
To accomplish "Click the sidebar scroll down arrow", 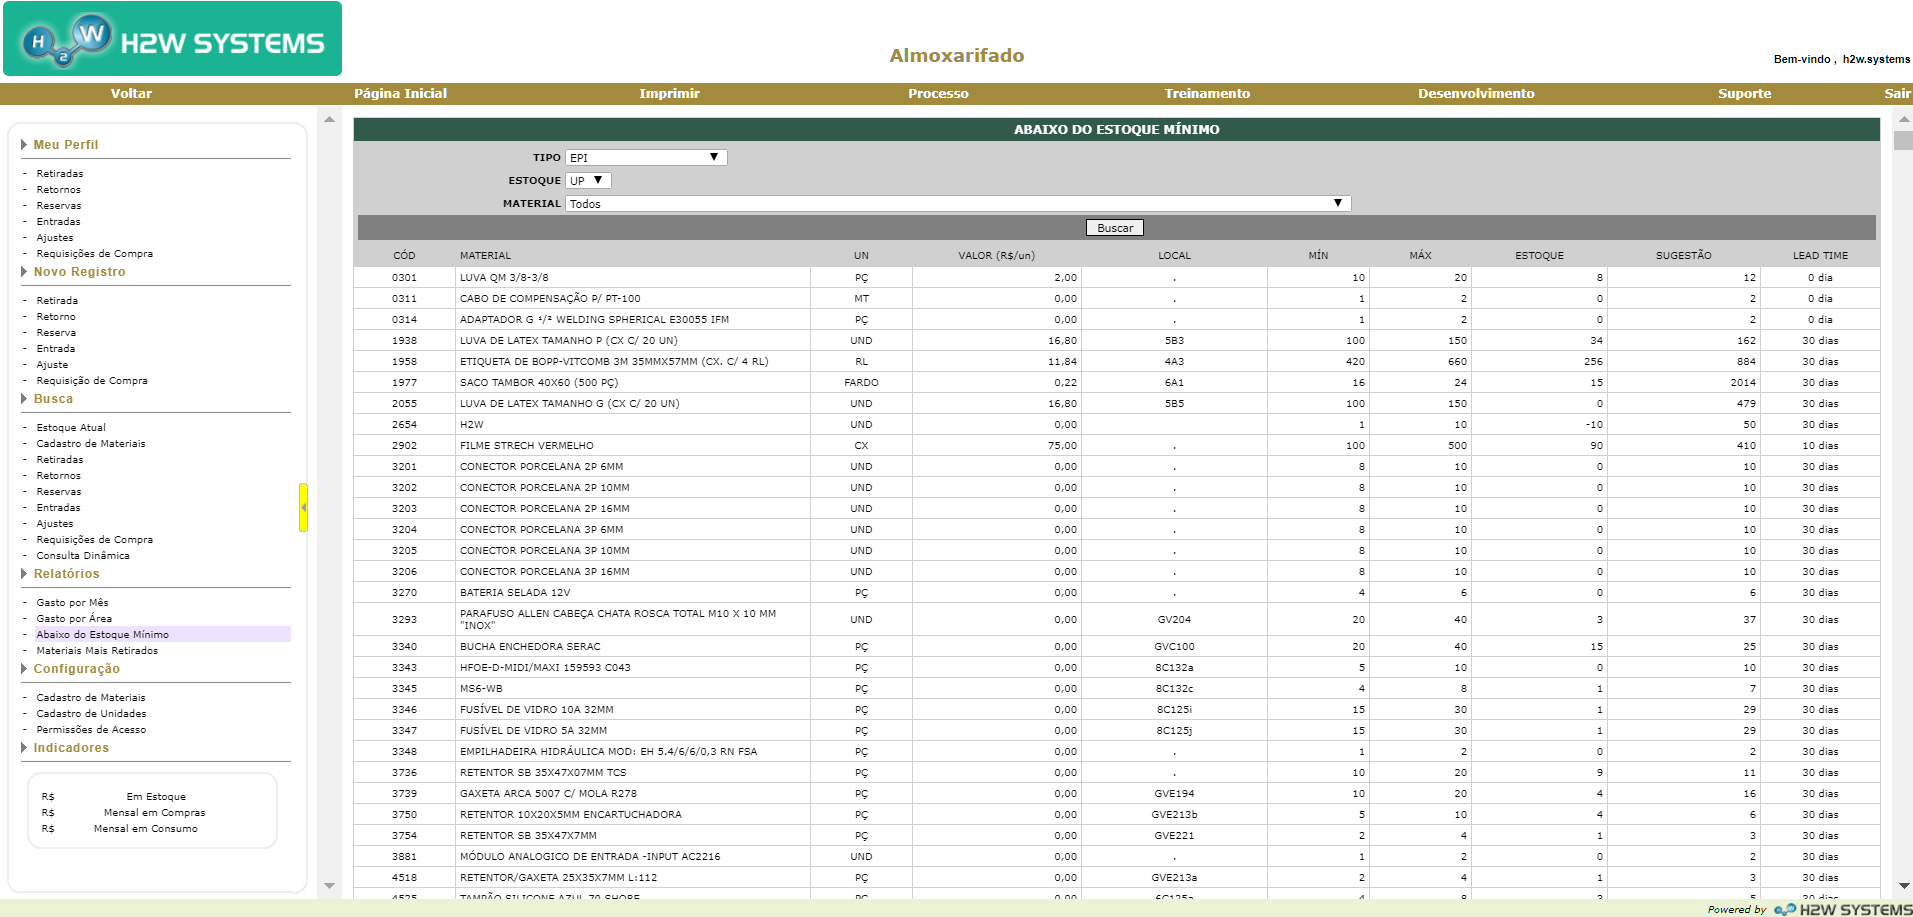I will coord(329,886).
